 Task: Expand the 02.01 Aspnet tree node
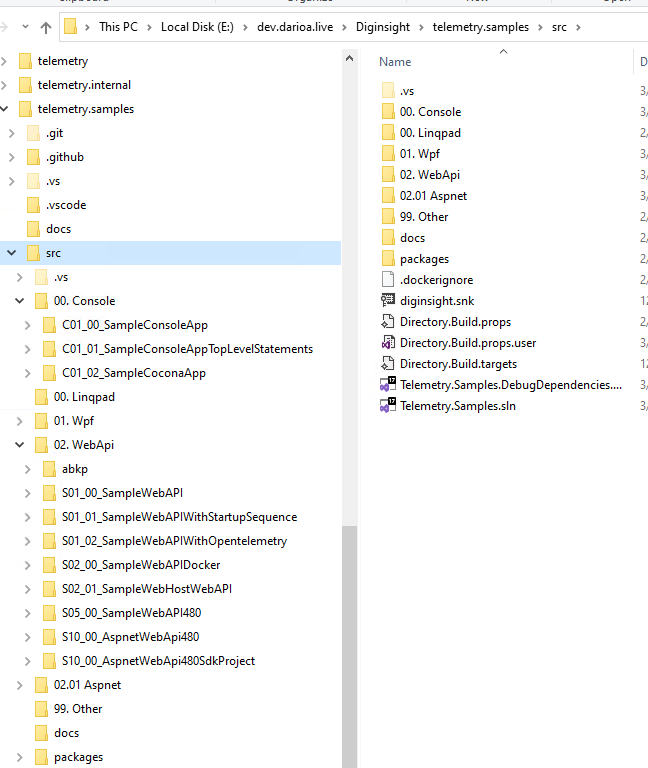click(19, 685)
